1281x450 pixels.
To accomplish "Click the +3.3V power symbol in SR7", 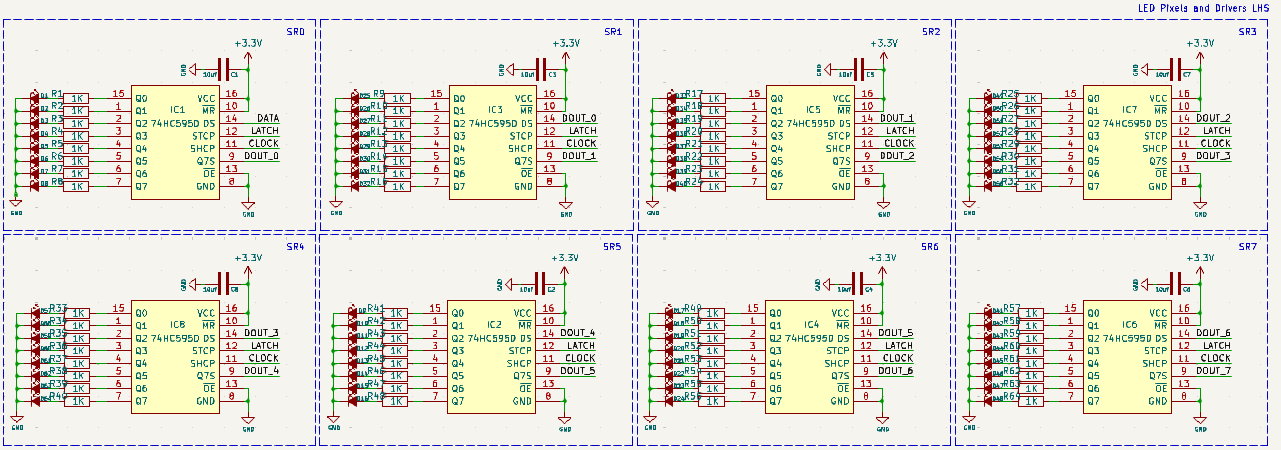I will tap(1201, 259).
